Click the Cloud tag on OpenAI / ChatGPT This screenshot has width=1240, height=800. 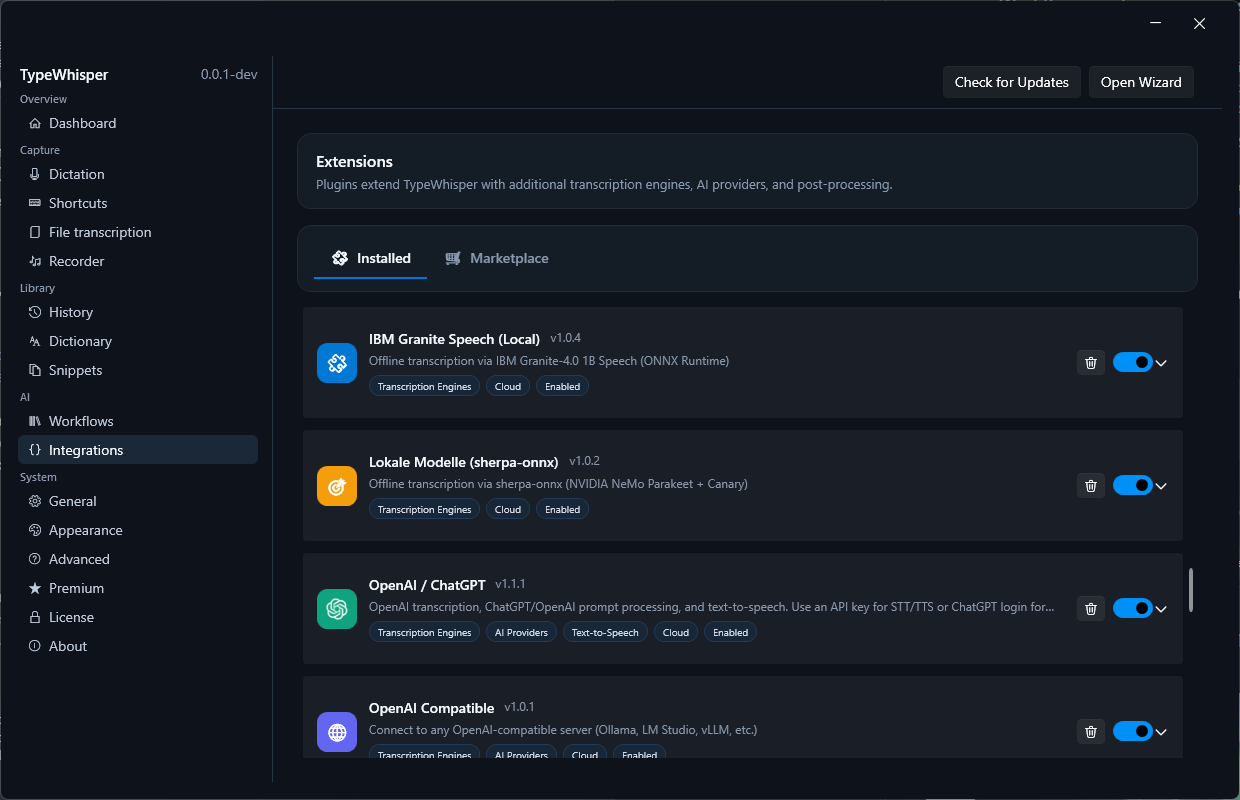tap(676, 632)
